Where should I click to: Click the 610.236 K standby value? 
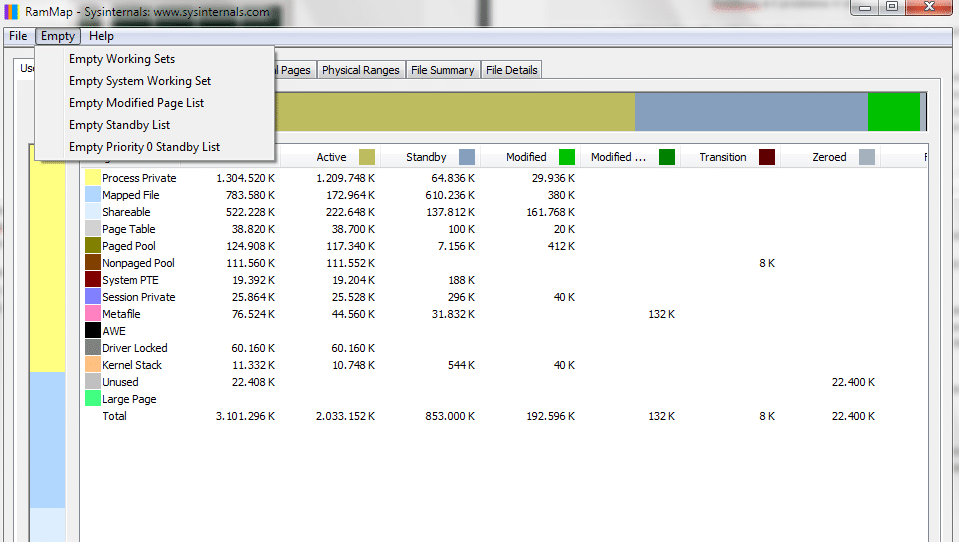[x=450, y=195]
